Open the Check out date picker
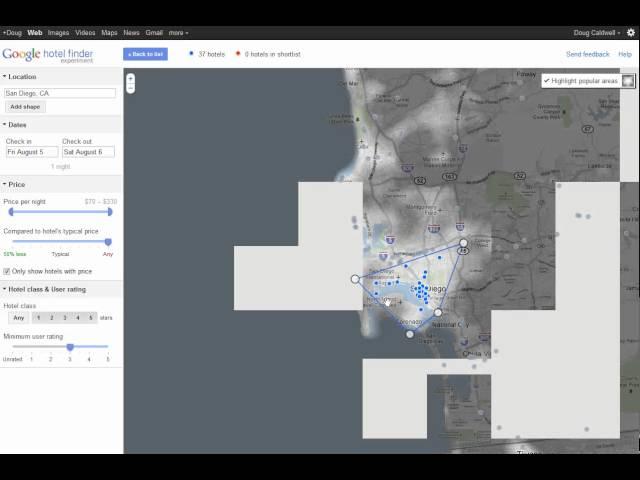Image resolution: width=640 pixels, height=480 pixels. click(88, 152)
